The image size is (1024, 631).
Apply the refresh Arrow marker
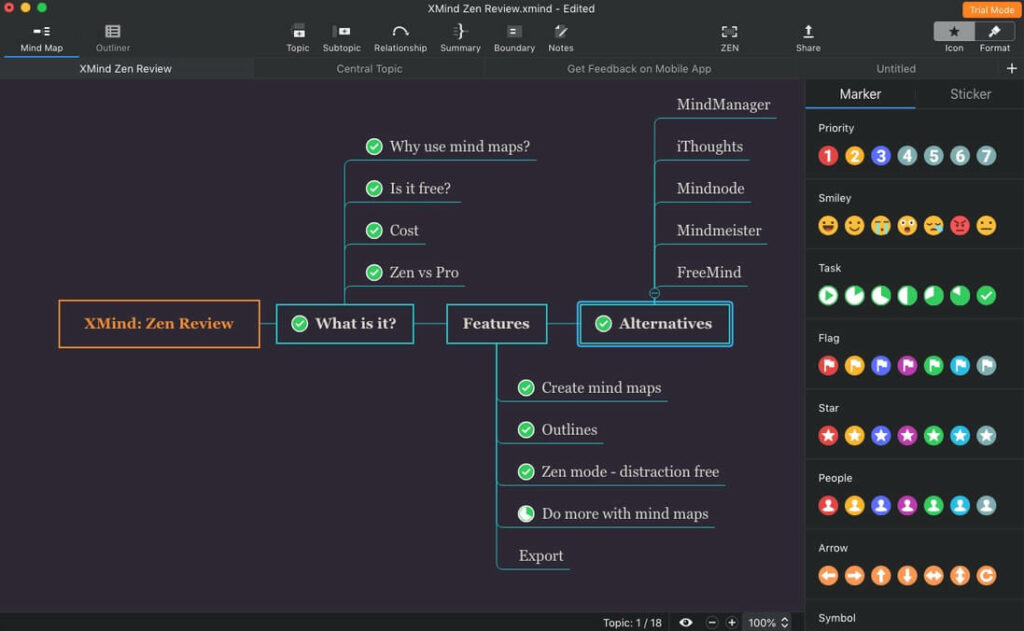click(x=986, y=575)
